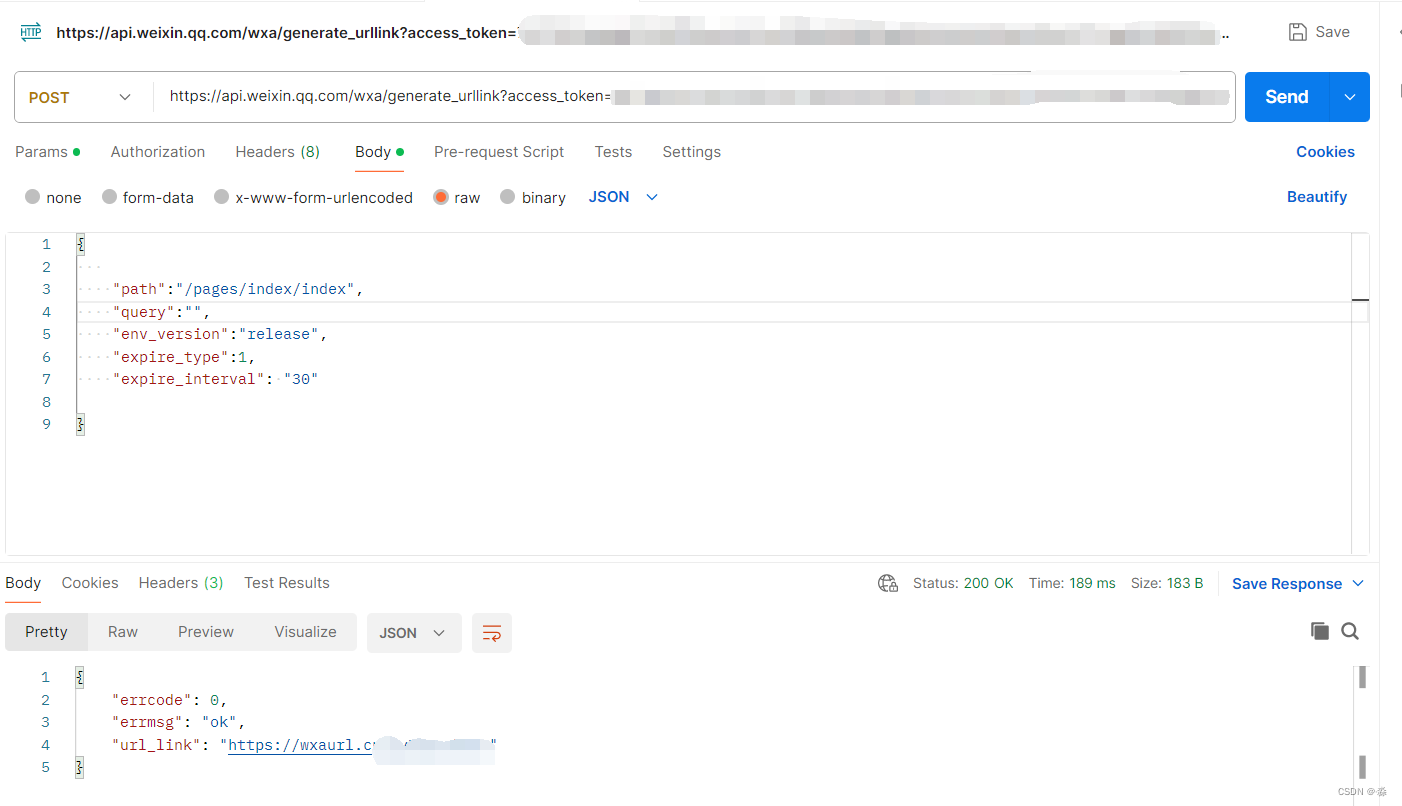
Task: Click the response body vertical scrollbar
Action: coord(1362,722)
